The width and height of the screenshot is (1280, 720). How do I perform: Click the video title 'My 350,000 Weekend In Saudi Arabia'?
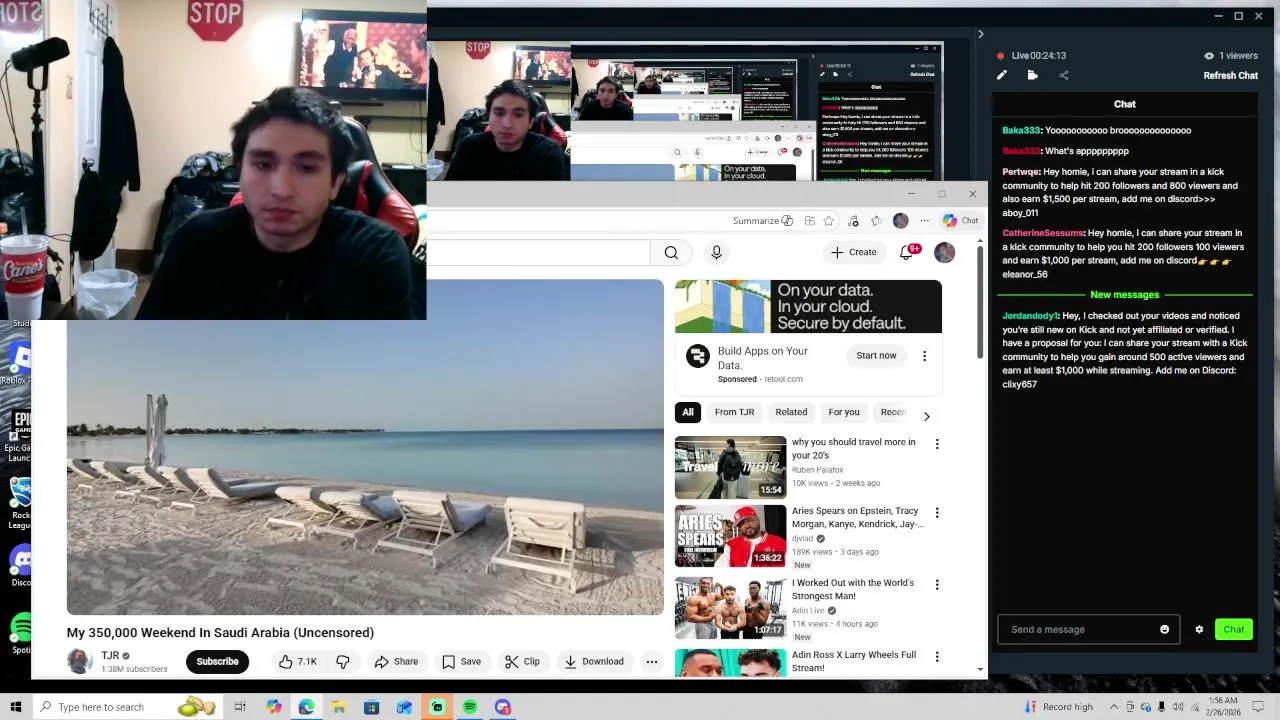click(220, 633)
